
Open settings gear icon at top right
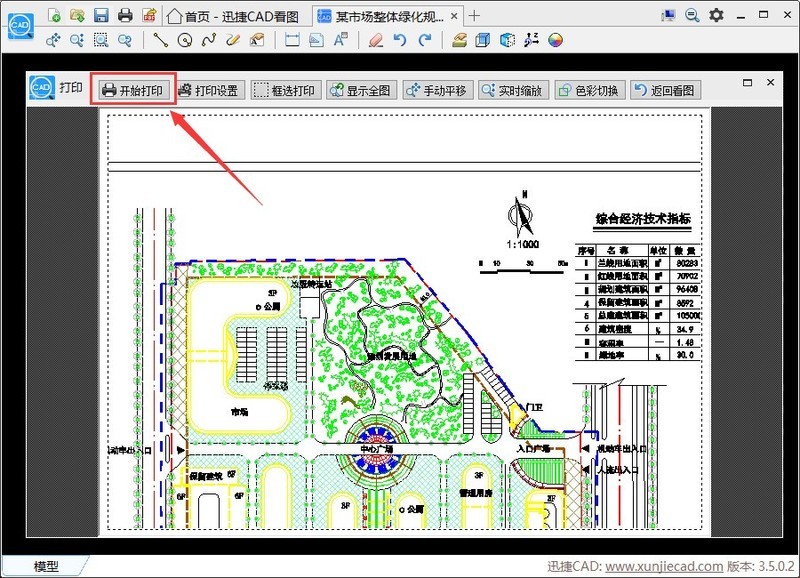tap(716, 15)
